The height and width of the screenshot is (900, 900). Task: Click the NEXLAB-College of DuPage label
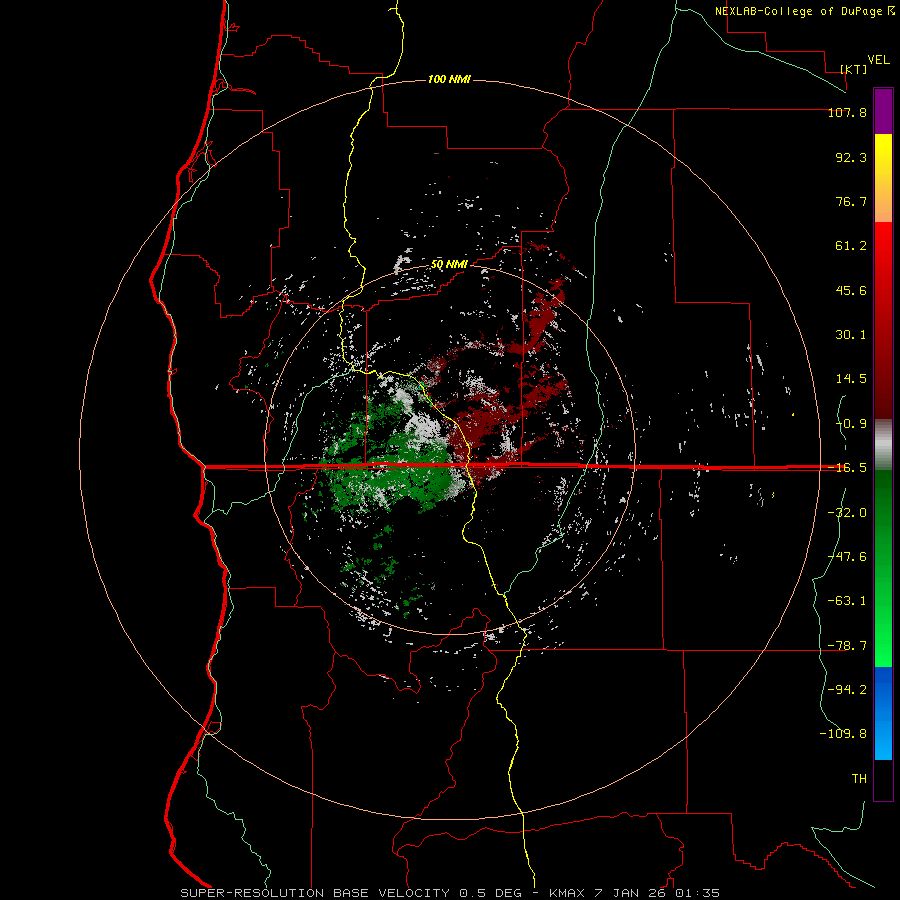point(798,11)
